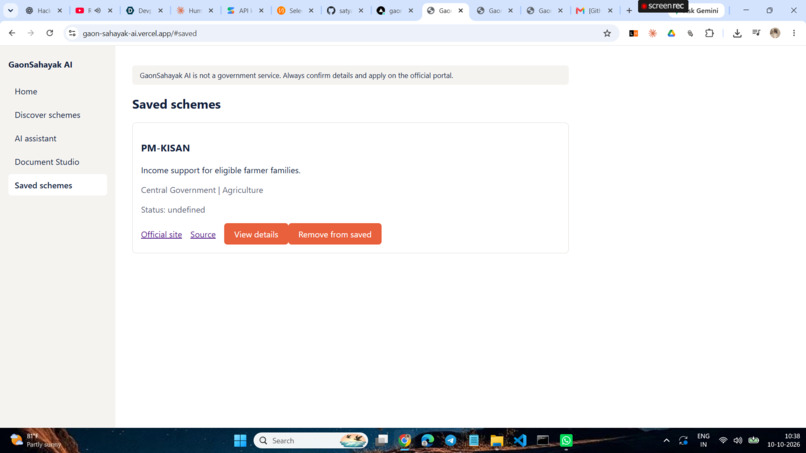Click the Windows taskbar Search box
Screen dimensions: 806x453
pos(310,441)
